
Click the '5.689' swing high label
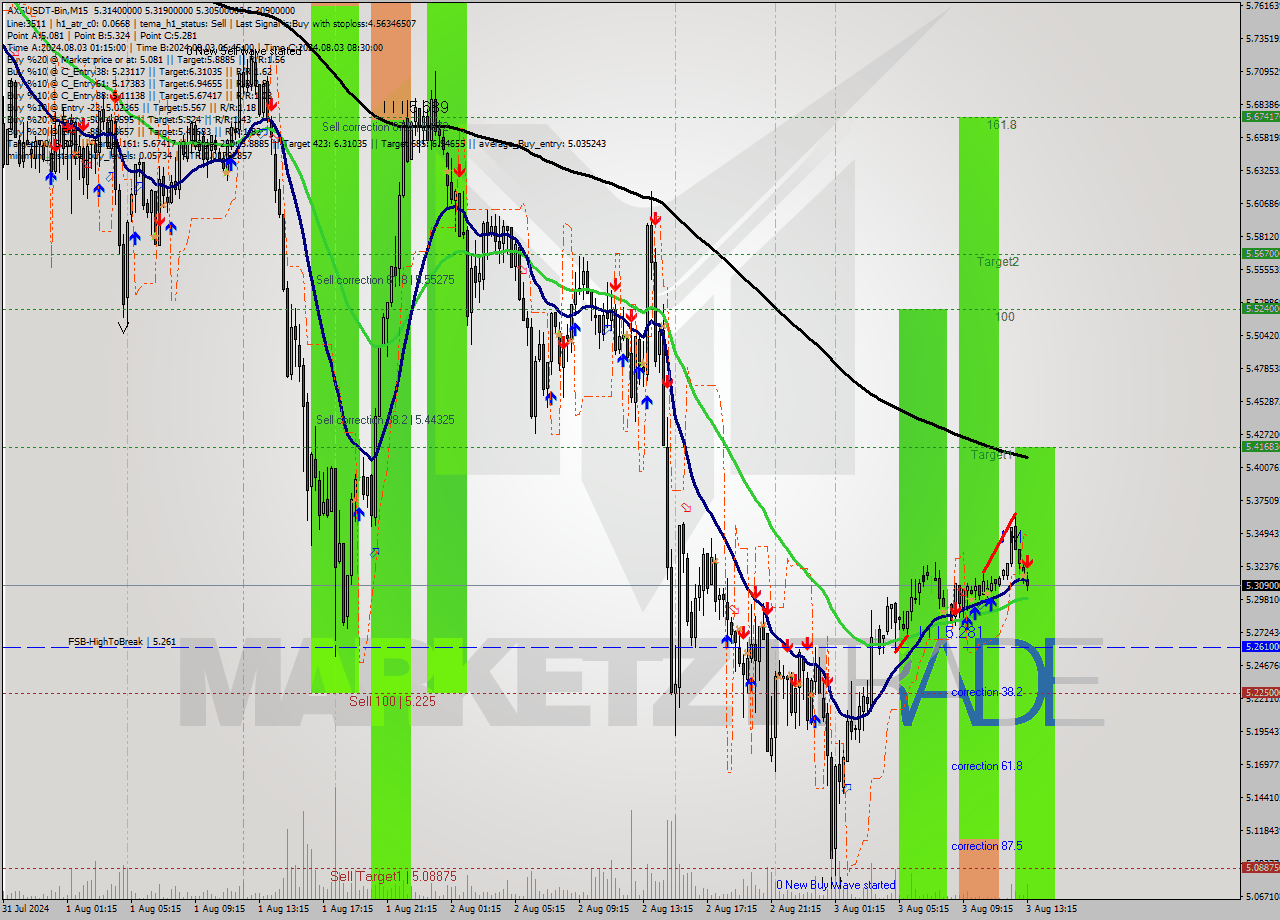tap(415, 107)
